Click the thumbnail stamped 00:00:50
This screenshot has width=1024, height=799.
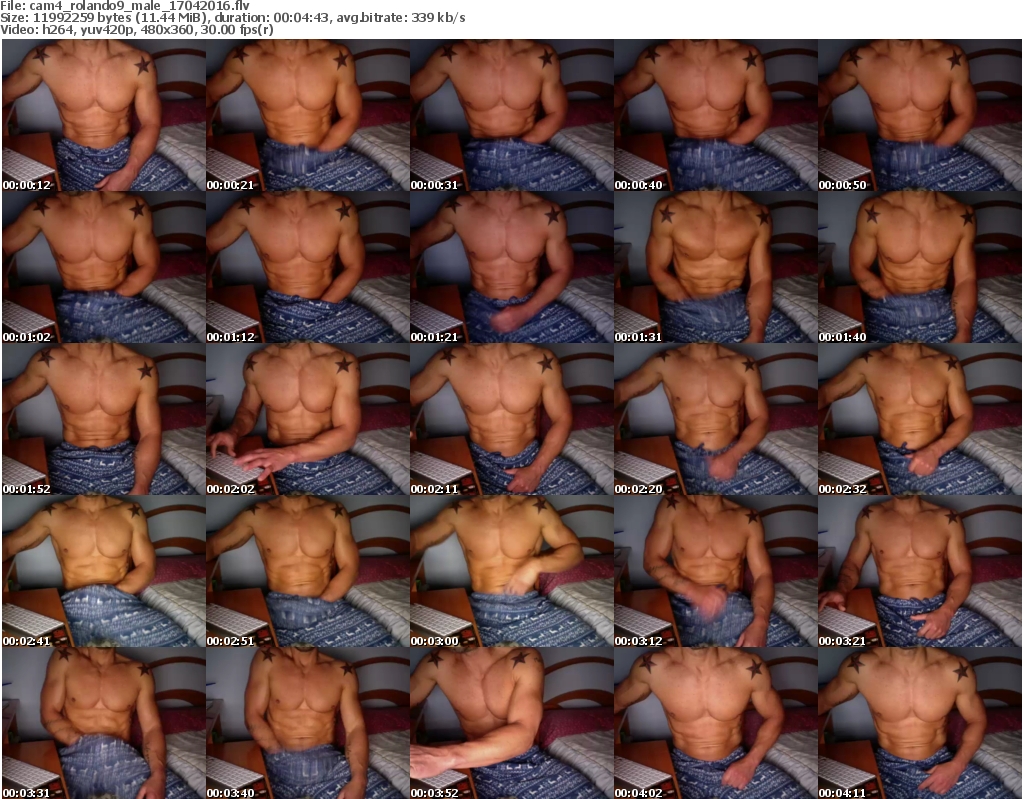pos(920,115)
